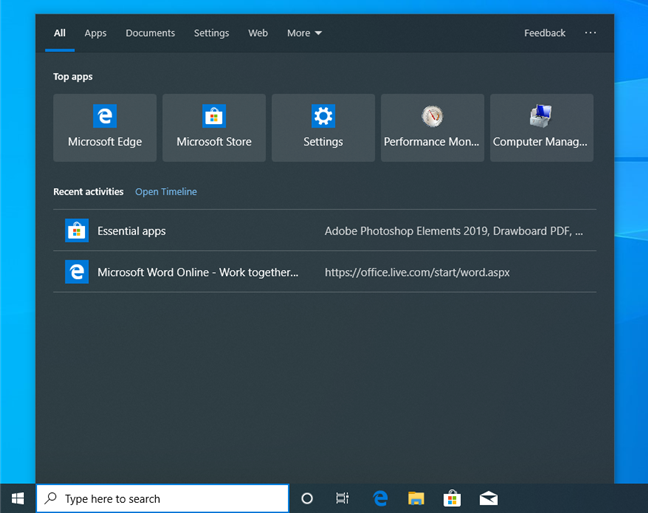
Task: Click the Cortana circle icon on the taskbar
Action: pos(307,499)
